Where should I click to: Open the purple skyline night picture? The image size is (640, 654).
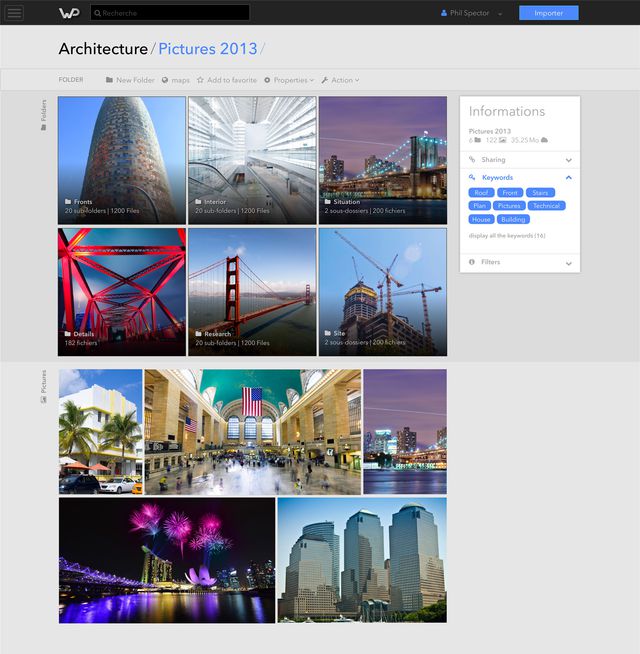(405, 432)
